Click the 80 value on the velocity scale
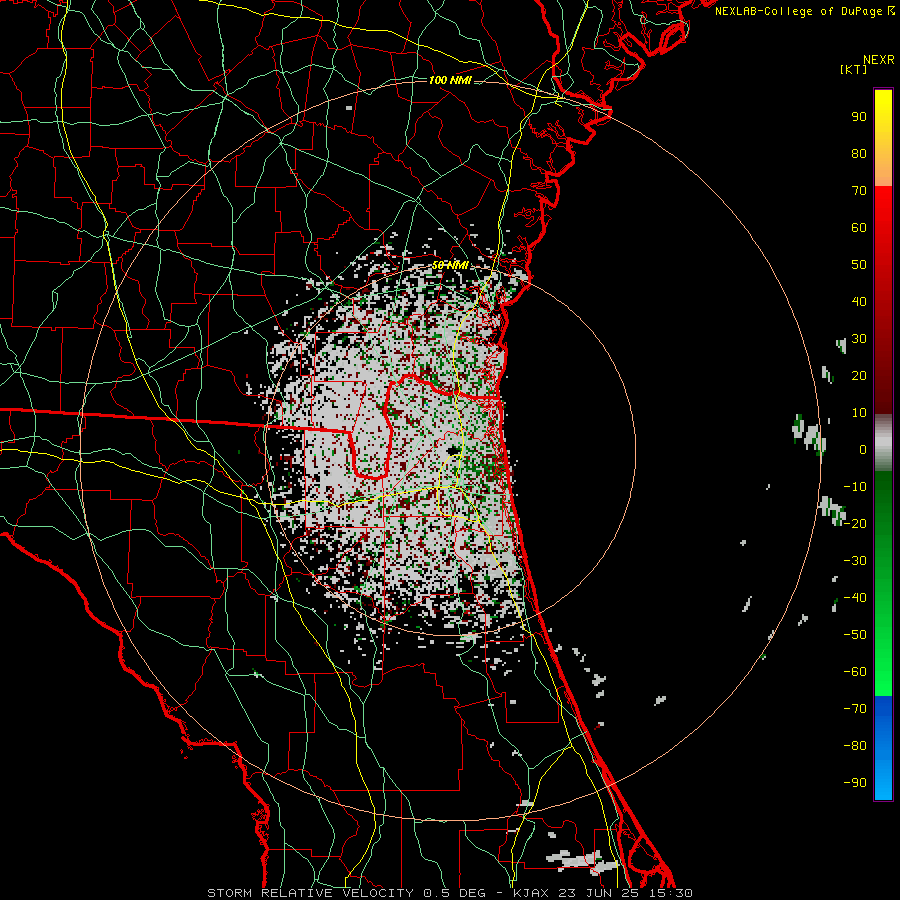The height and width of the screenshot is (900, 900). click(859, 154)
